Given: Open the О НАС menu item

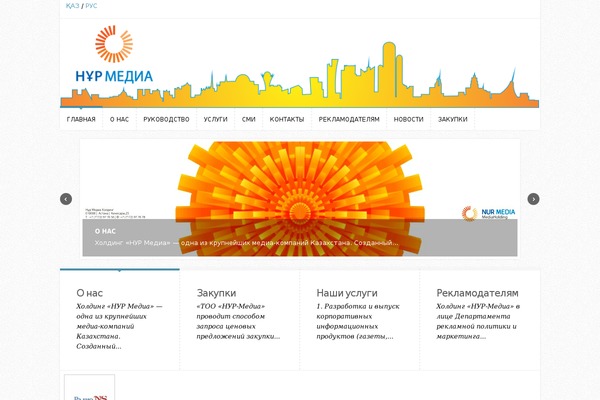Looking at the screenshot, I should [x=119, y=119].
